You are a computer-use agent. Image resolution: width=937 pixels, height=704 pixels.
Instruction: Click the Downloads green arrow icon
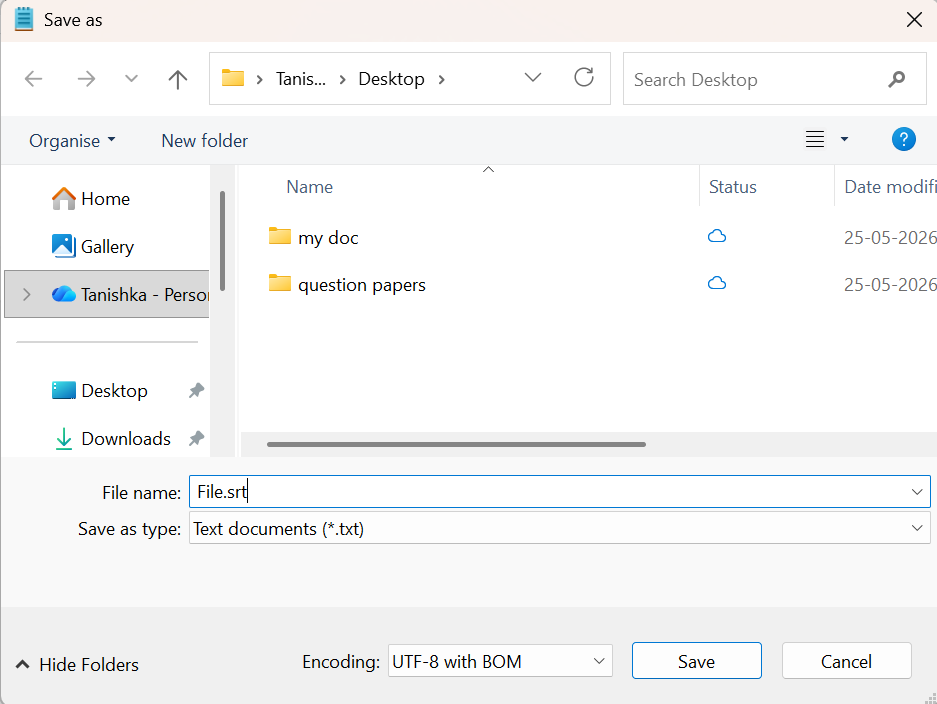(x=63, y=439)
